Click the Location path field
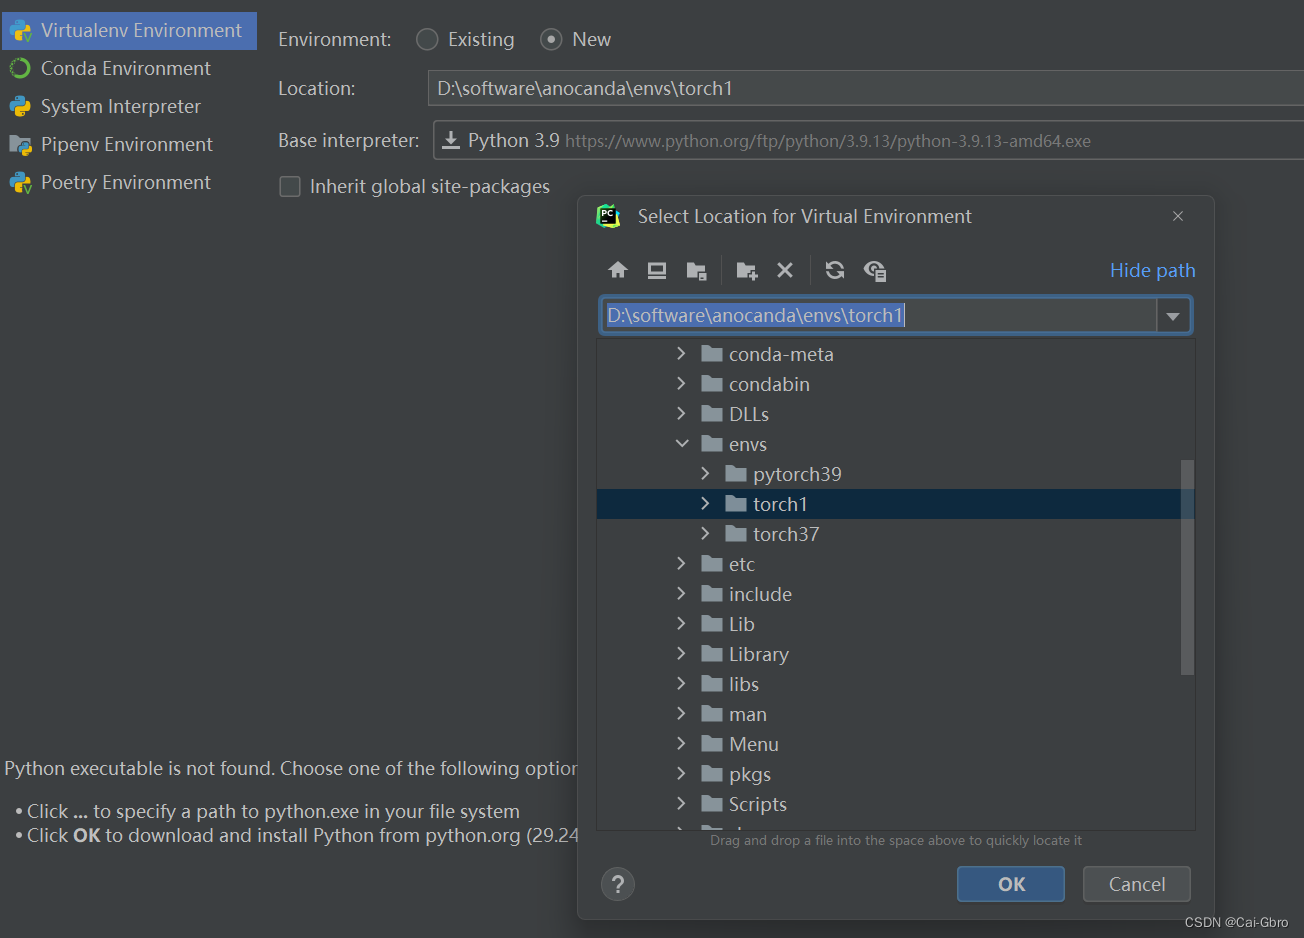 pos(865,88)
